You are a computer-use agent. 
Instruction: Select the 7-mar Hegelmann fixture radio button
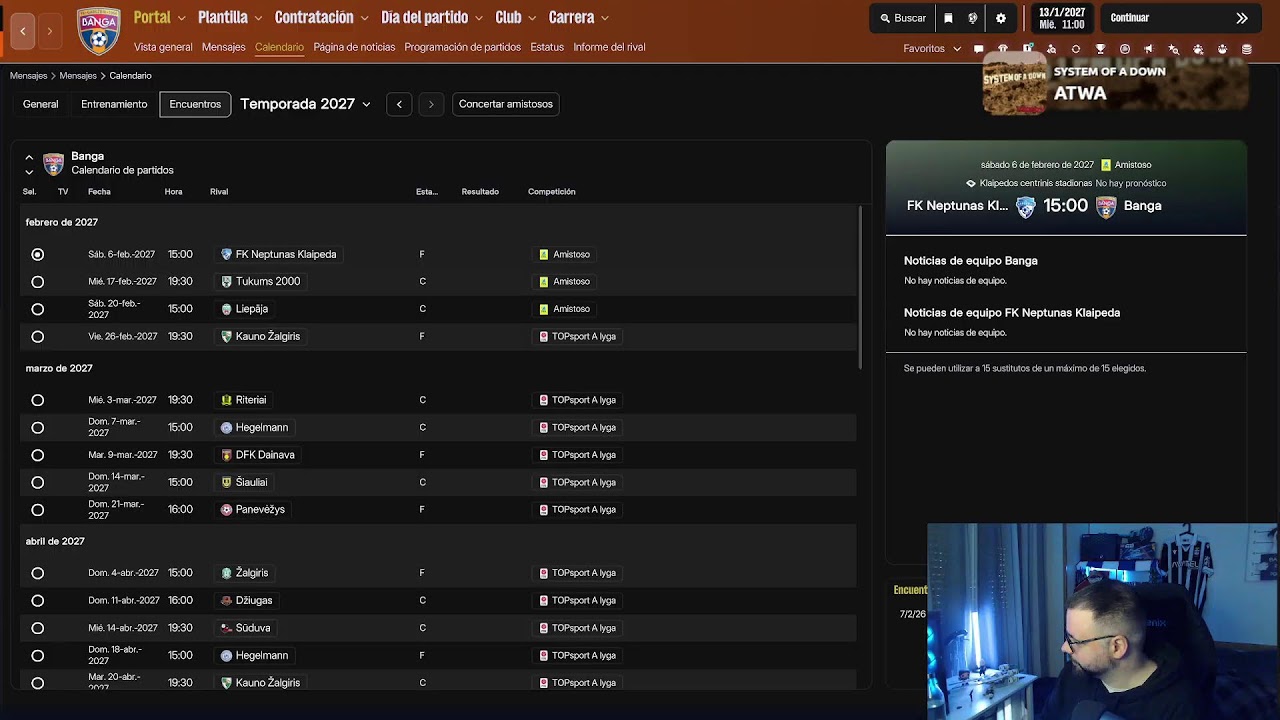point(37,428)
